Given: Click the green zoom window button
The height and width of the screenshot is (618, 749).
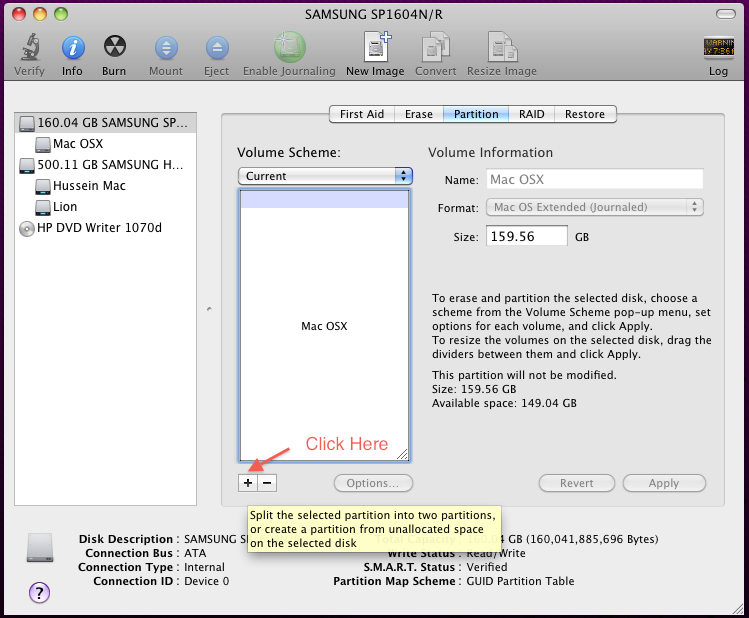Looking at the screenshot, I should coord(61,14).
